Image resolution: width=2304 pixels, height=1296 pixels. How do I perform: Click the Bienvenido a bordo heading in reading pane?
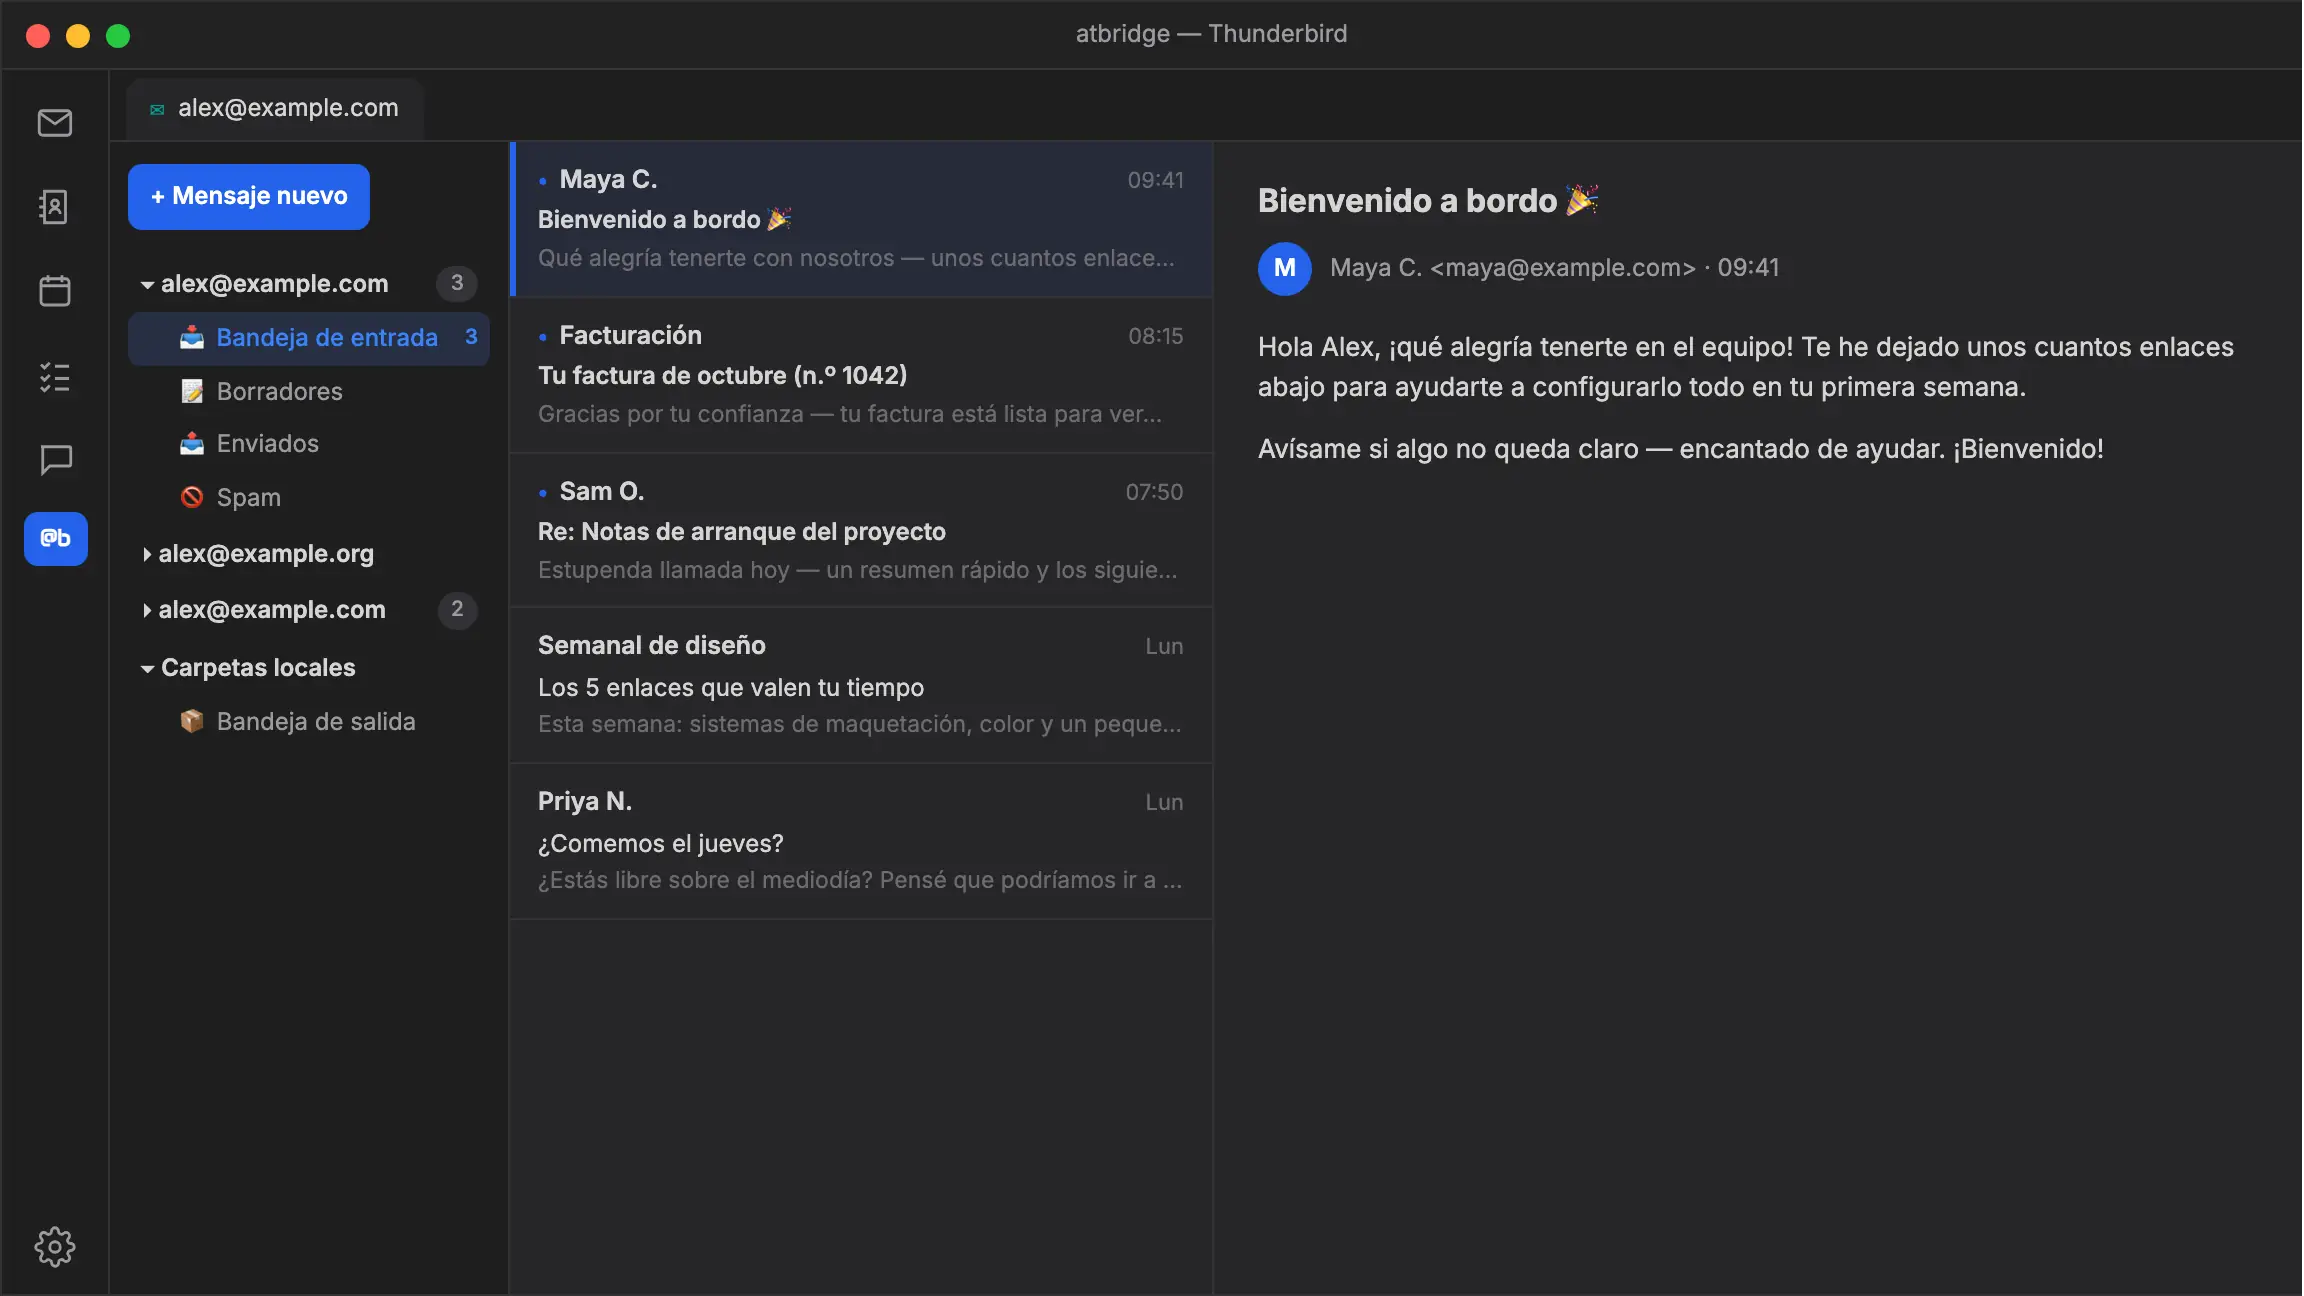[1428, 201]
